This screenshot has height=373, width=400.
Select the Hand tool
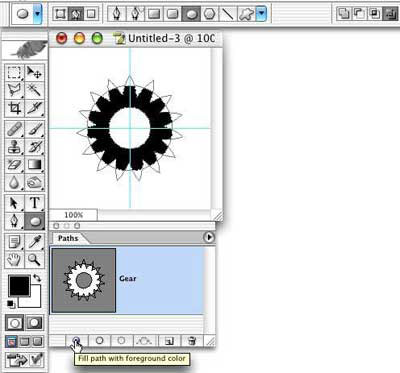pos(14,259)
